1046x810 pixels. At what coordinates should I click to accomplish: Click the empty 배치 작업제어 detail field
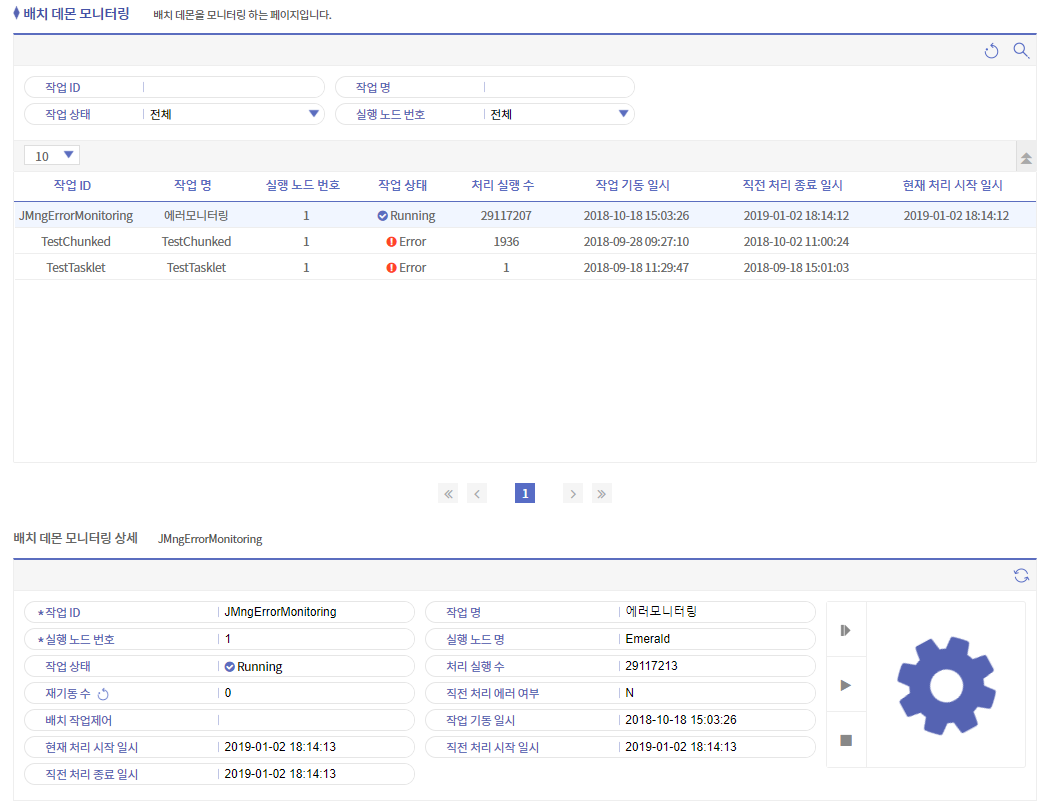(x=219, y=721)
